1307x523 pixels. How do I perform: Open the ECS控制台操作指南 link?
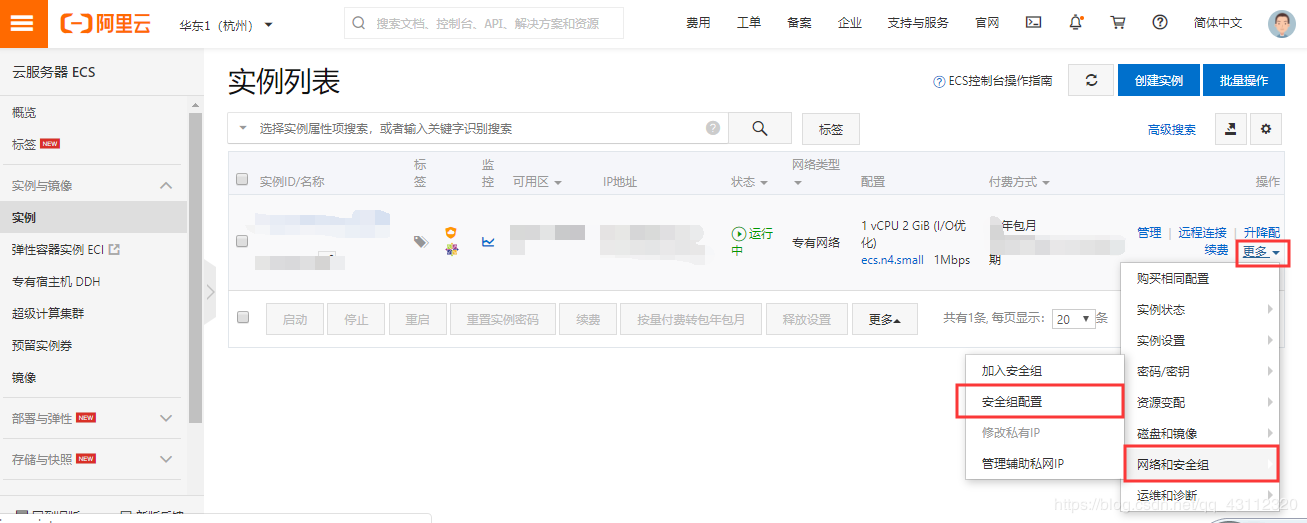992,81
